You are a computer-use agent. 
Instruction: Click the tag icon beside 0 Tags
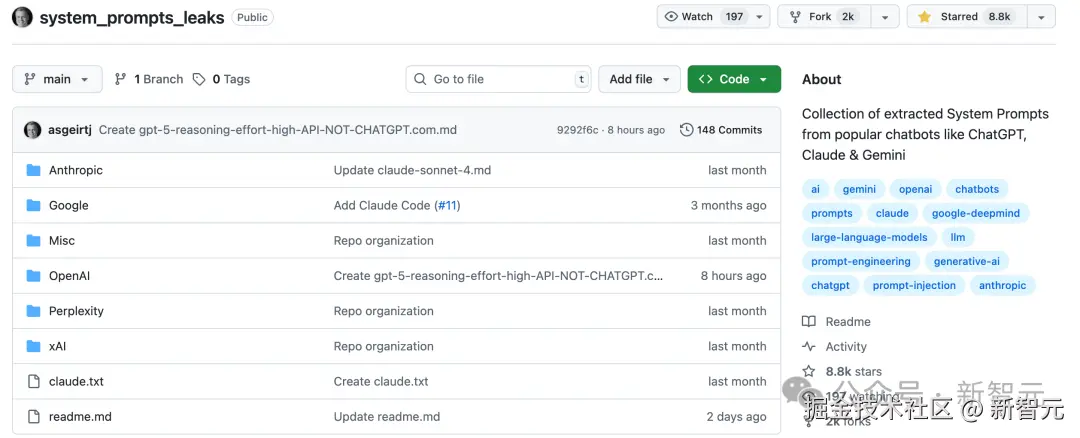199,79
